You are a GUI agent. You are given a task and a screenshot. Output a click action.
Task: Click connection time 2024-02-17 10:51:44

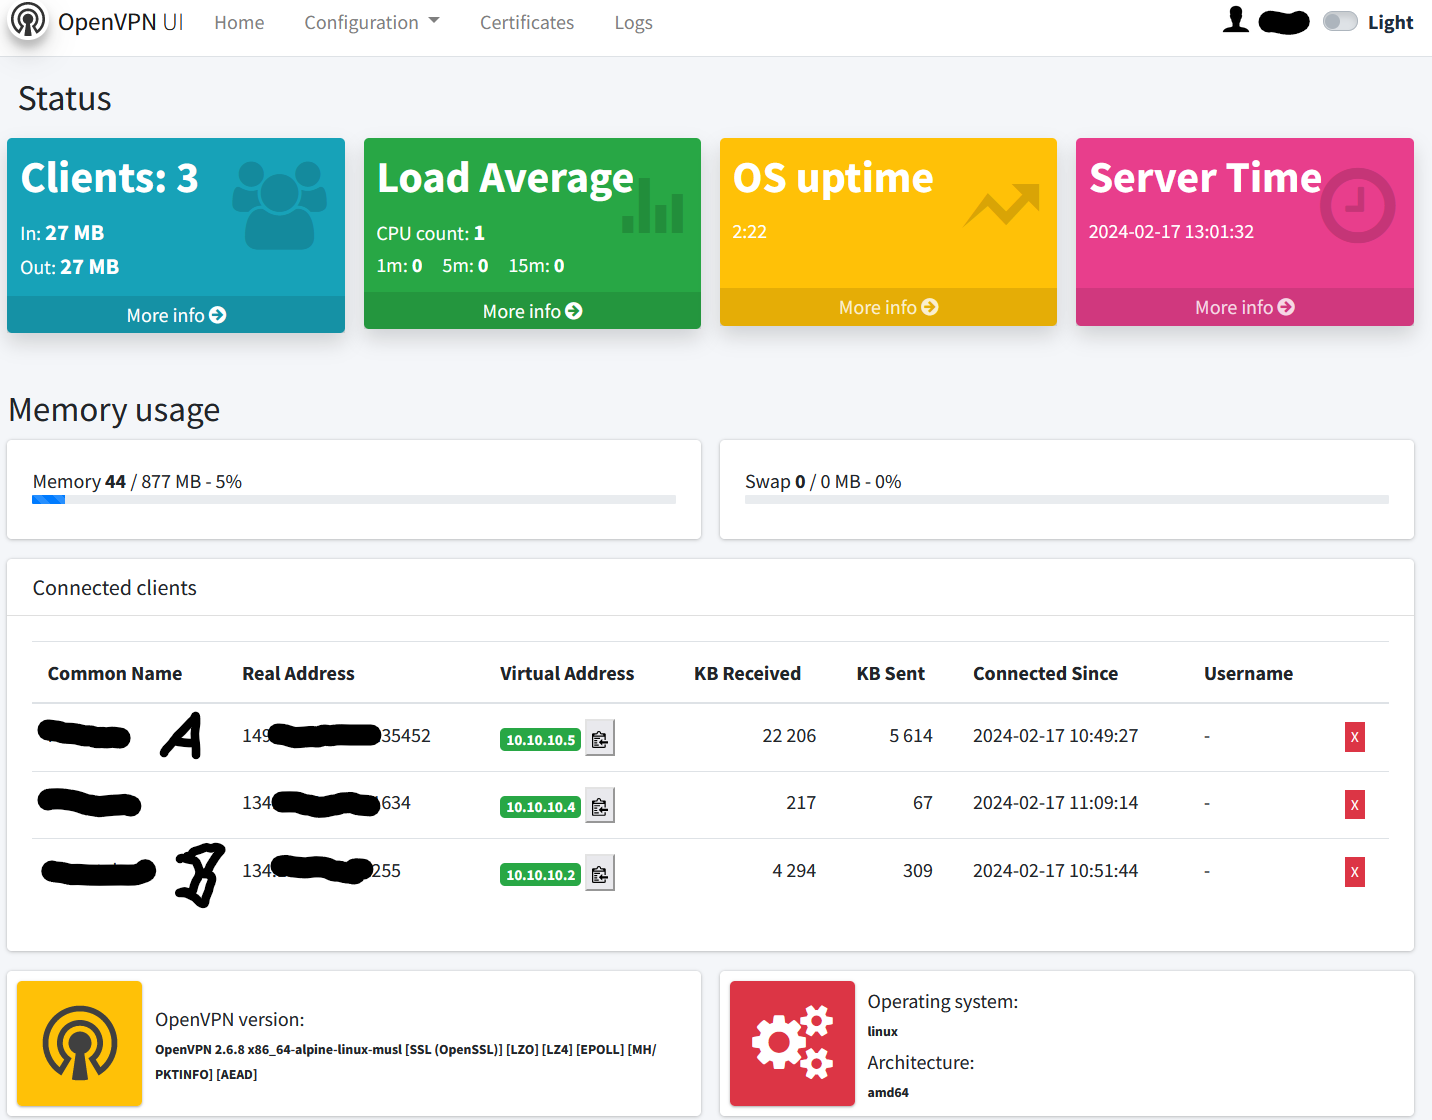[1055, 871]
